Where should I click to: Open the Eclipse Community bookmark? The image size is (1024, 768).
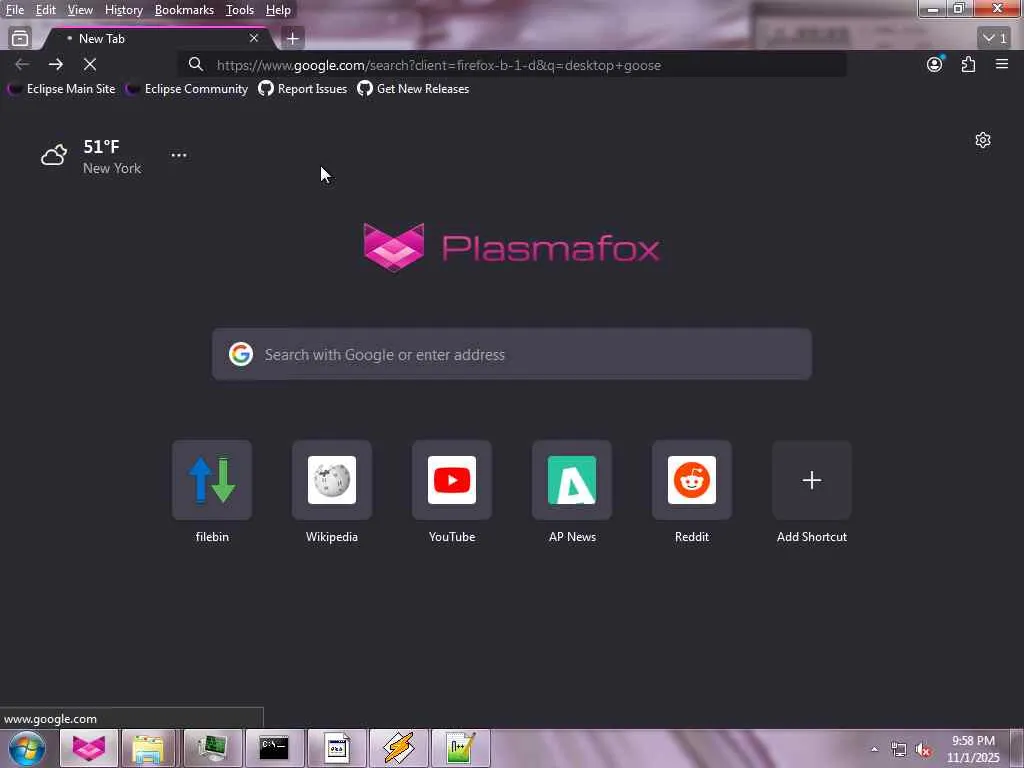(x=187, y=89)
